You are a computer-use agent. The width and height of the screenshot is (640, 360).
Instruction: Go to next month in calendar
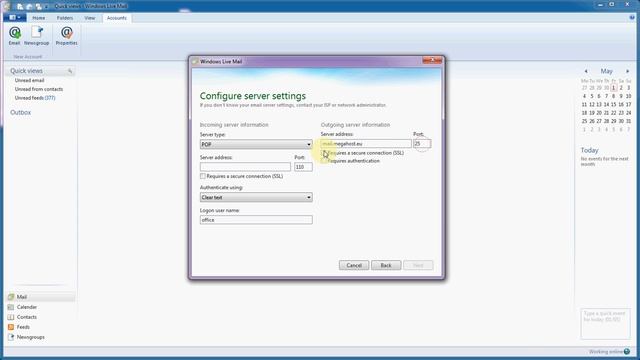pyautogui.click(x=628, y=71)
